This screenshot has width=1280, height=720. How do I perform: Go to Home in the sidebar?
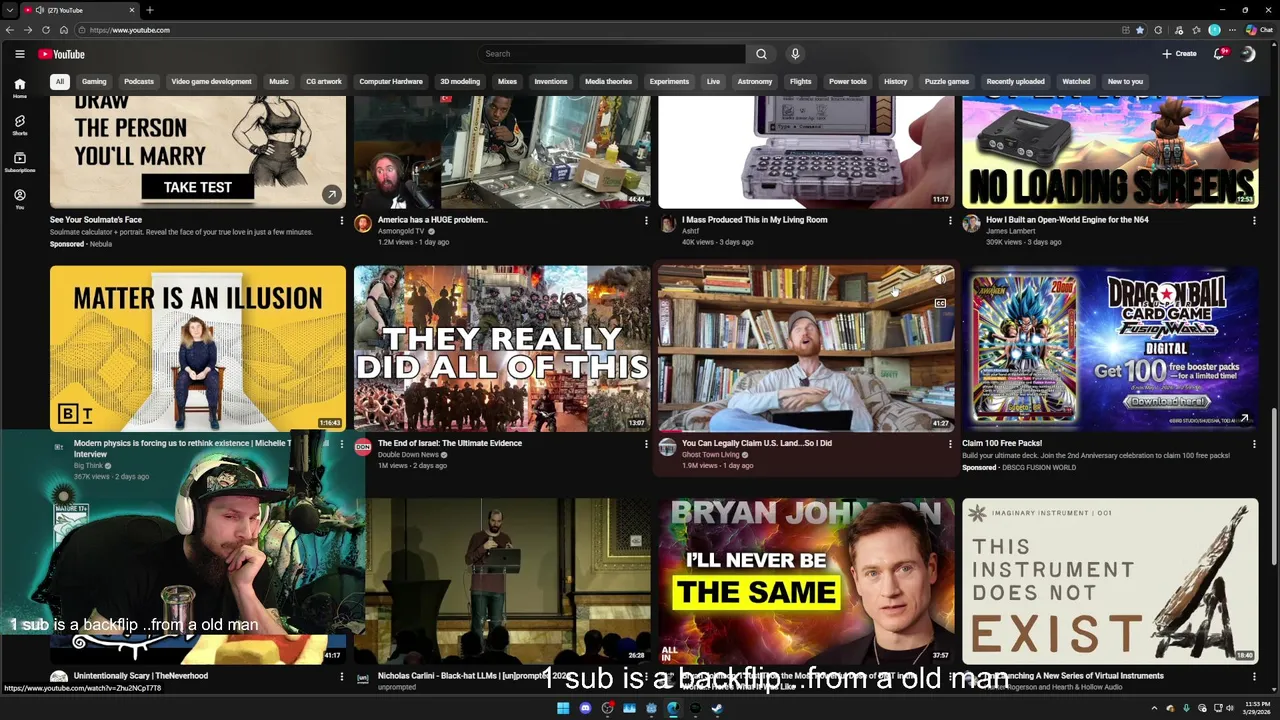click(x=19, y=89)
